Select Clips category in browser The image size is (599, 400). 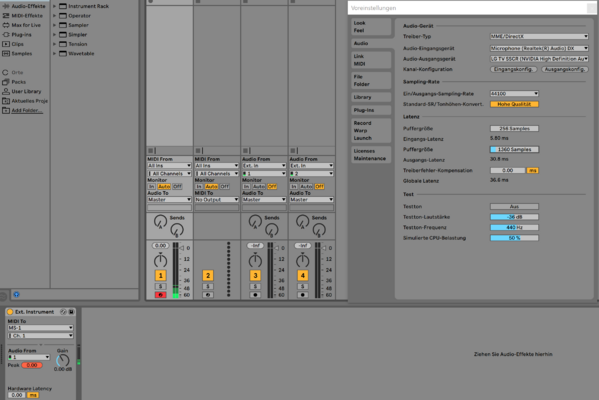(13, 44)
